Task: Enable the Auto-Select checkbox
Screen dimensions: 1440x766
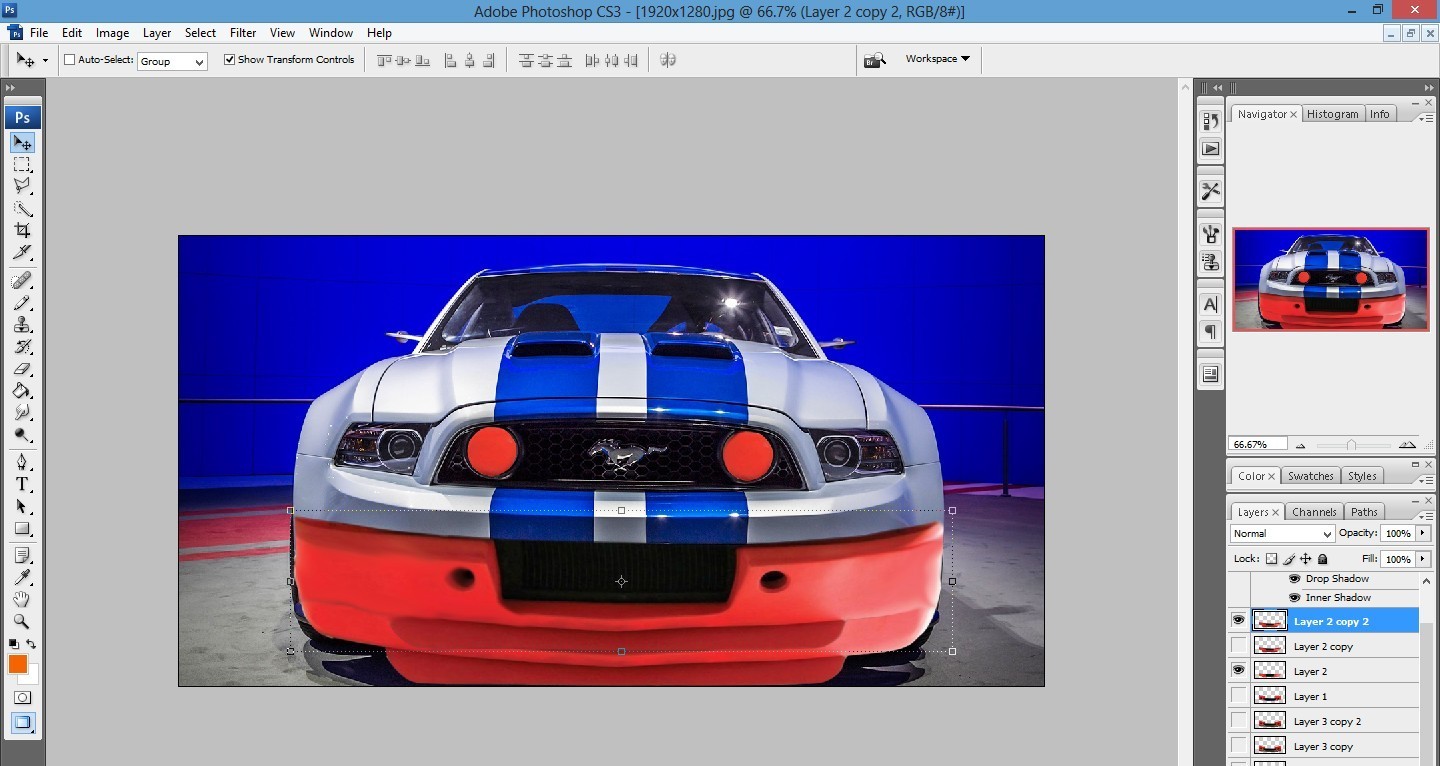Action: click(70, 60)
